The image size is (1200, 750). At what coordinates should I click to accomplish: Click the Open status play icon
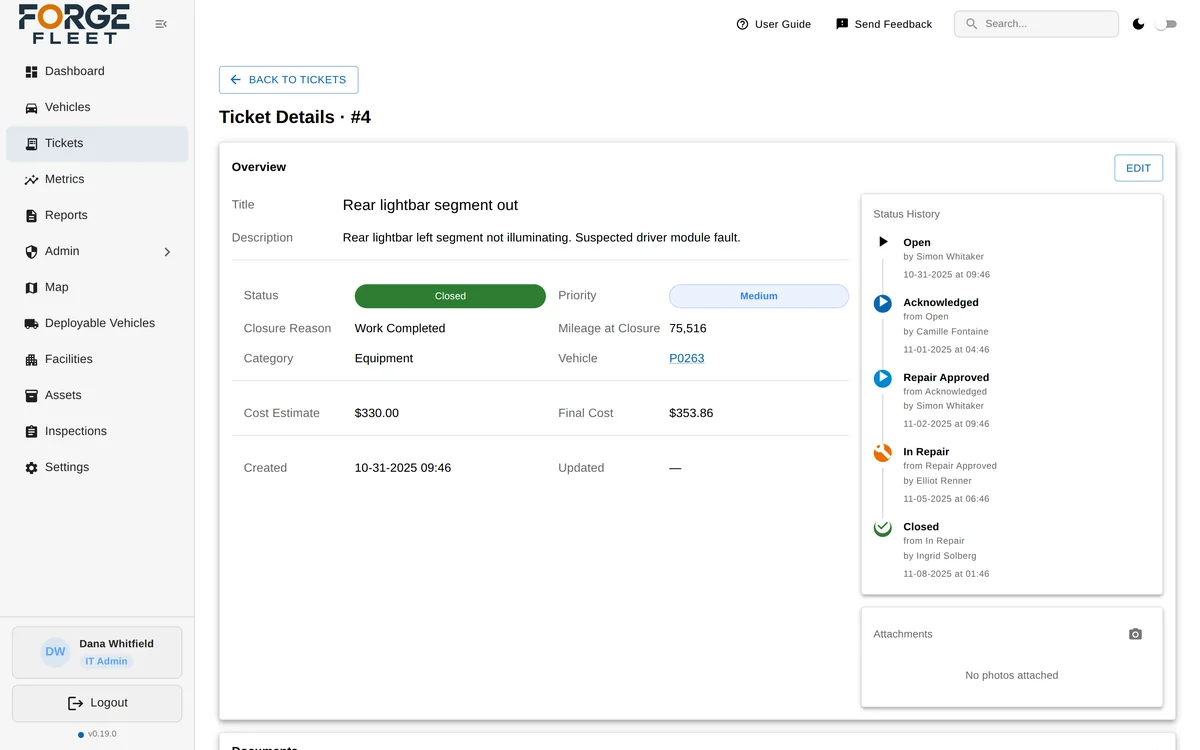[x=883, y=242]
